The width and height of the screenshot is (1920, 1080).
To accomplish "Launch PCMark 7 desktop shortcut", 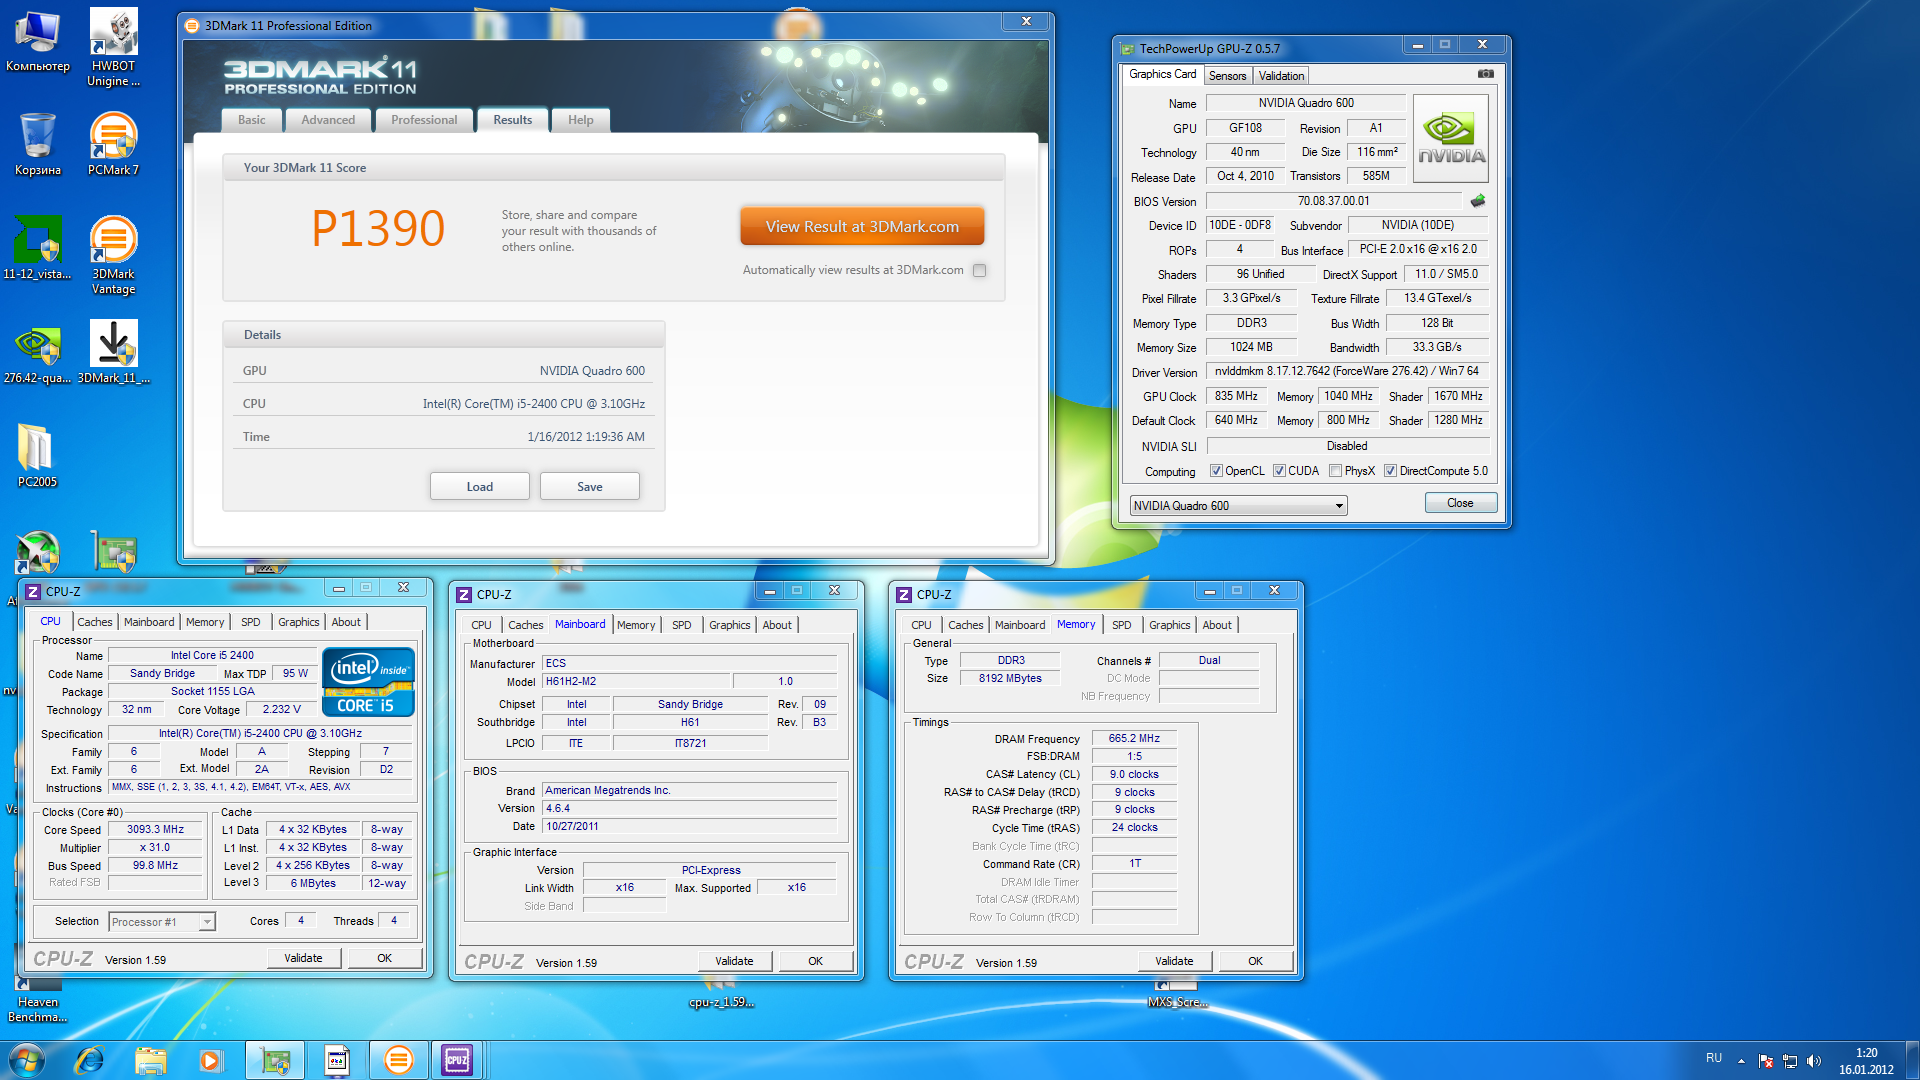I will point(113,144).
